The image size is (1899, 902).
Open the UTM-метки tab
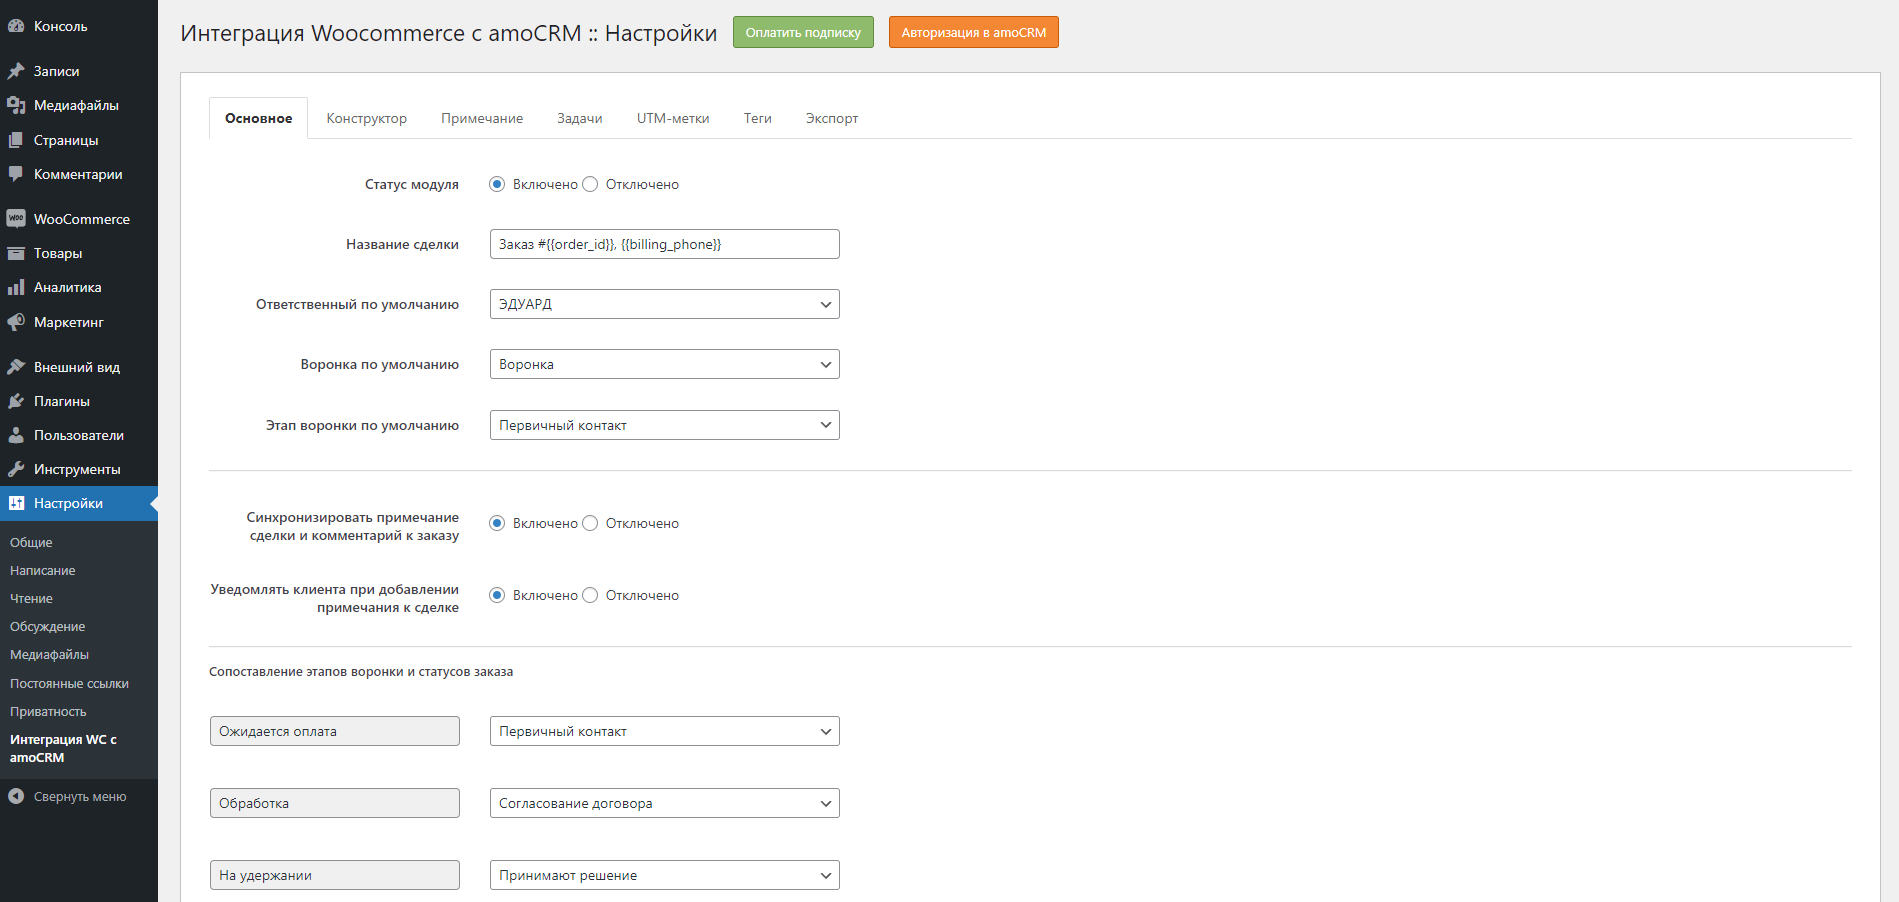pos(673,118)
